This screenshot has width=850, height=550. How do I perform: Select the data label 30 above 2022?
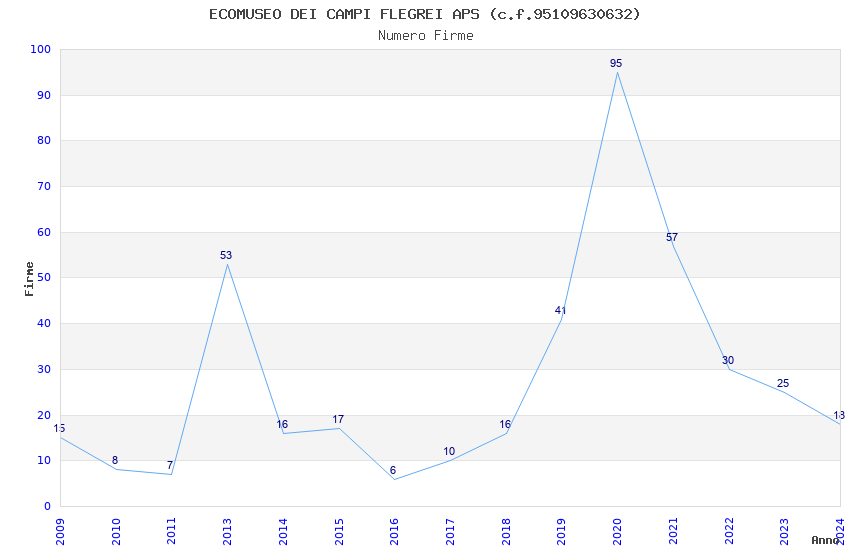(727, 360)
